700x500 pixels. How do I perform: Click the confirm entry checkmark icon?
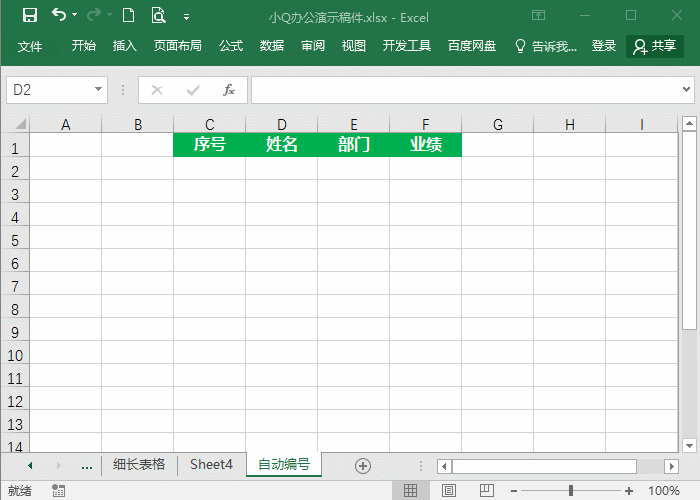pyautogui.click(x=193, y=91)
